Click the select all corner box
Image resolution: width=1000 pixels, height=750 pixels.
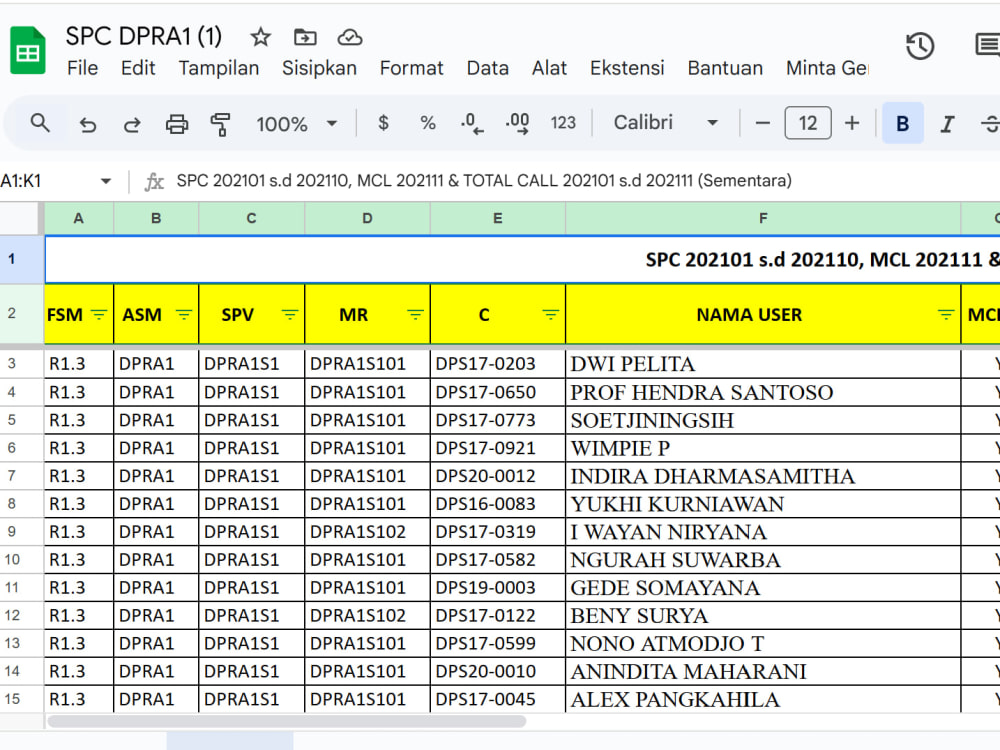(21, 219)
